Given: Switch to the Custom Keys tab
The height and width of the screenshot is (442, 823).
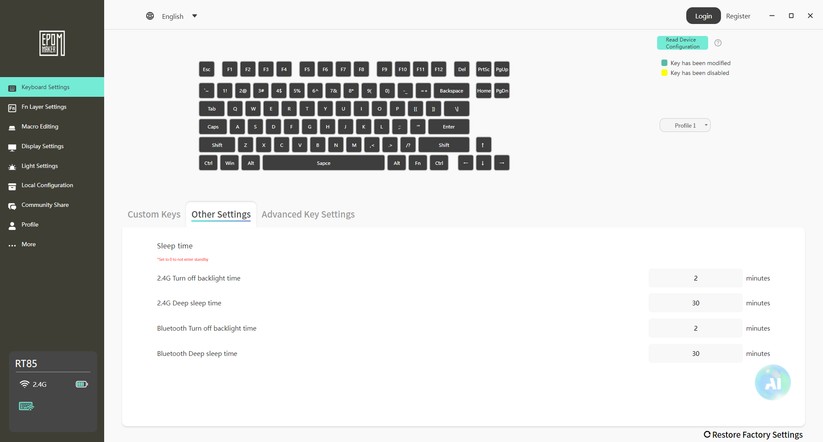Looking at the screenshot, I should point(154,214).
